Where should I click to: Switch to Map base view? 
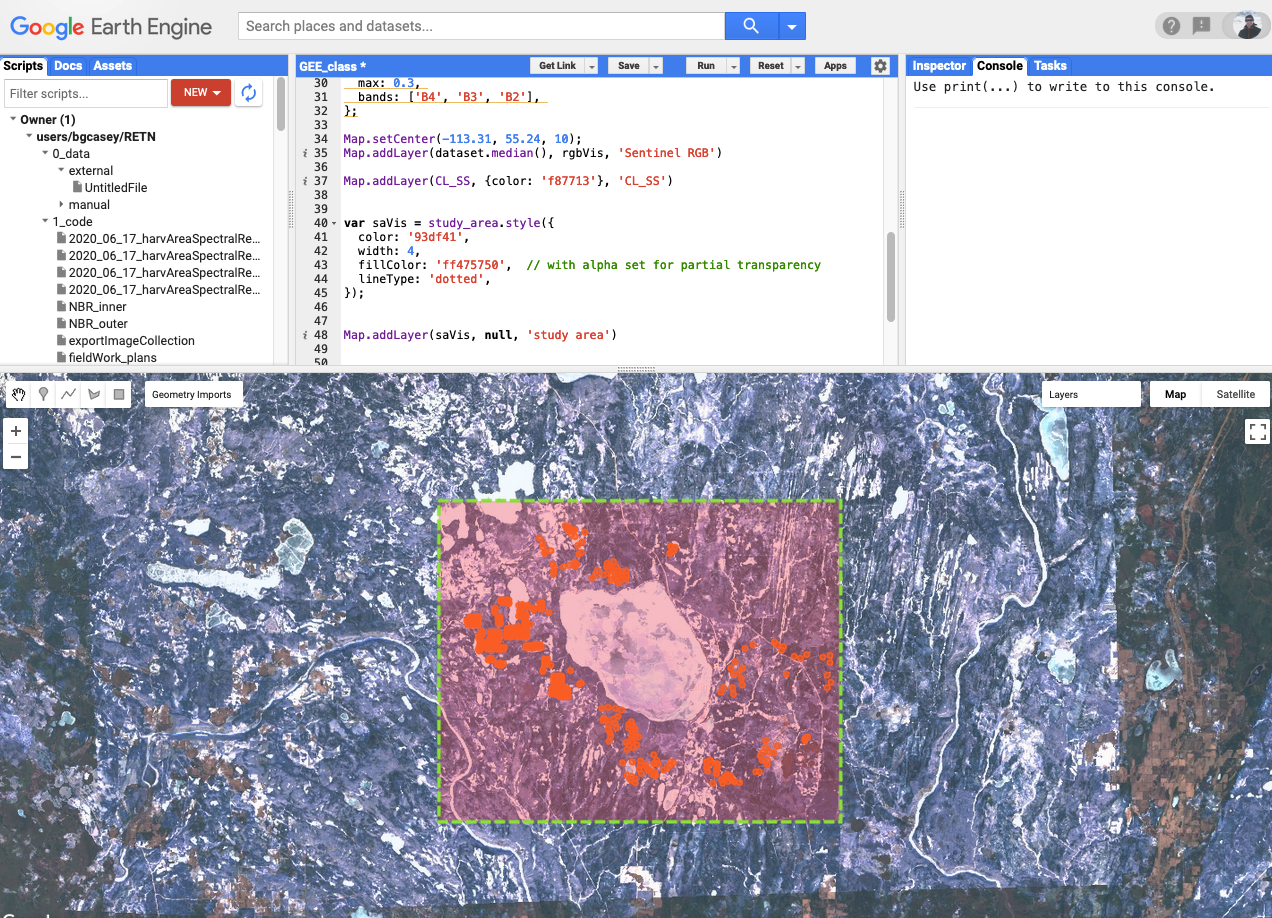point(1175,395)
